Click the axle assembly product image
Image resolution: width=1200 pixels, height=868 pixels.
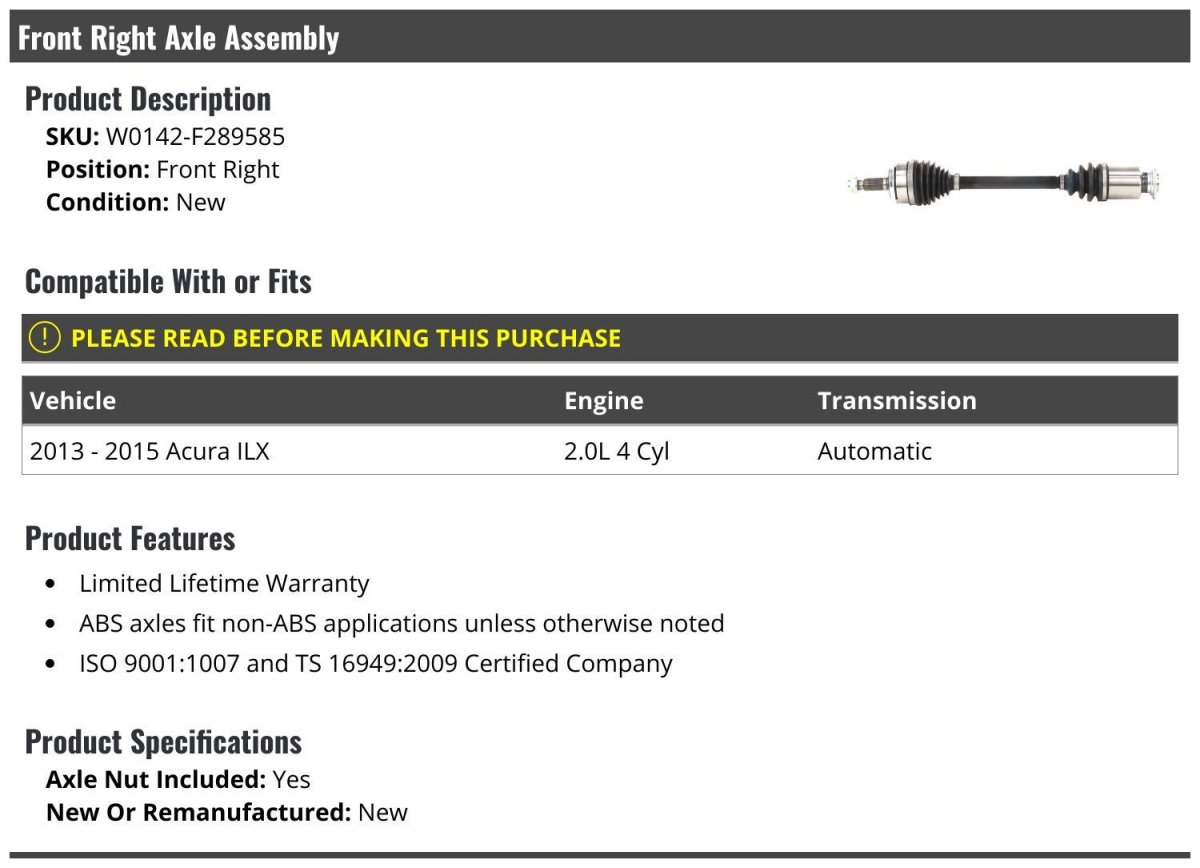pos(1003,183)
